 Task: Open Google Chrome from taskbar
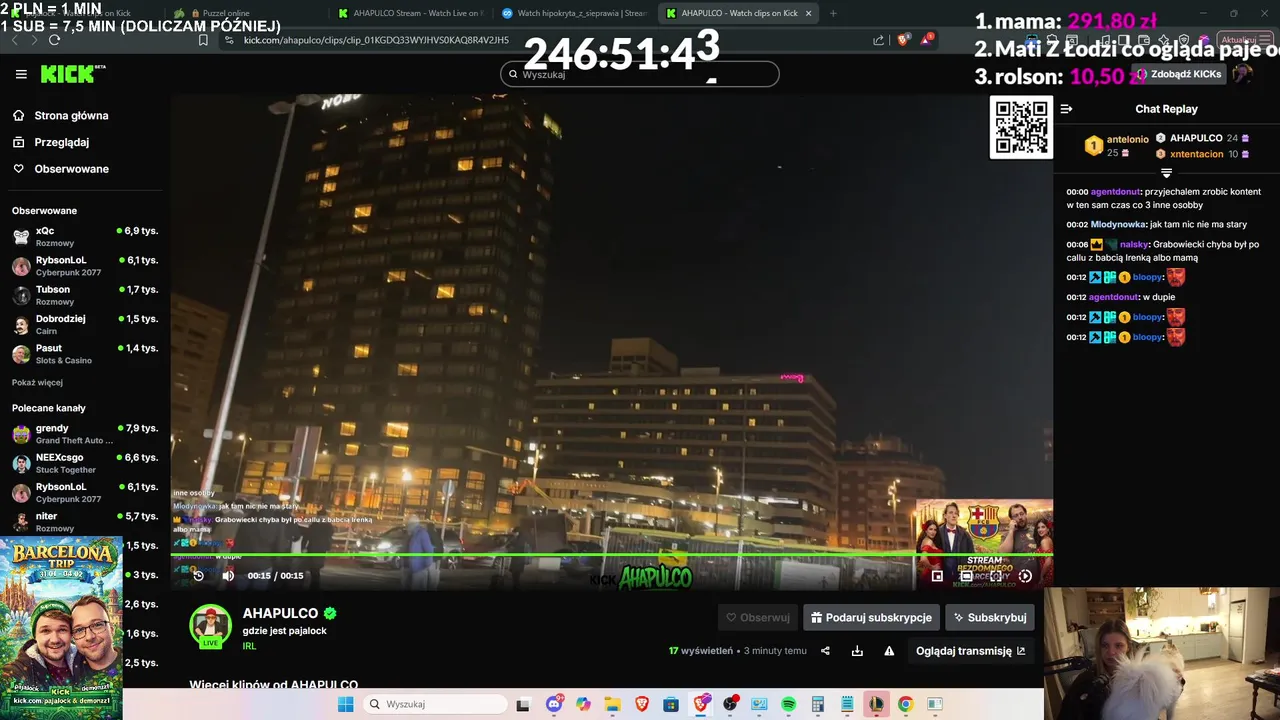(x=905, y=704)
